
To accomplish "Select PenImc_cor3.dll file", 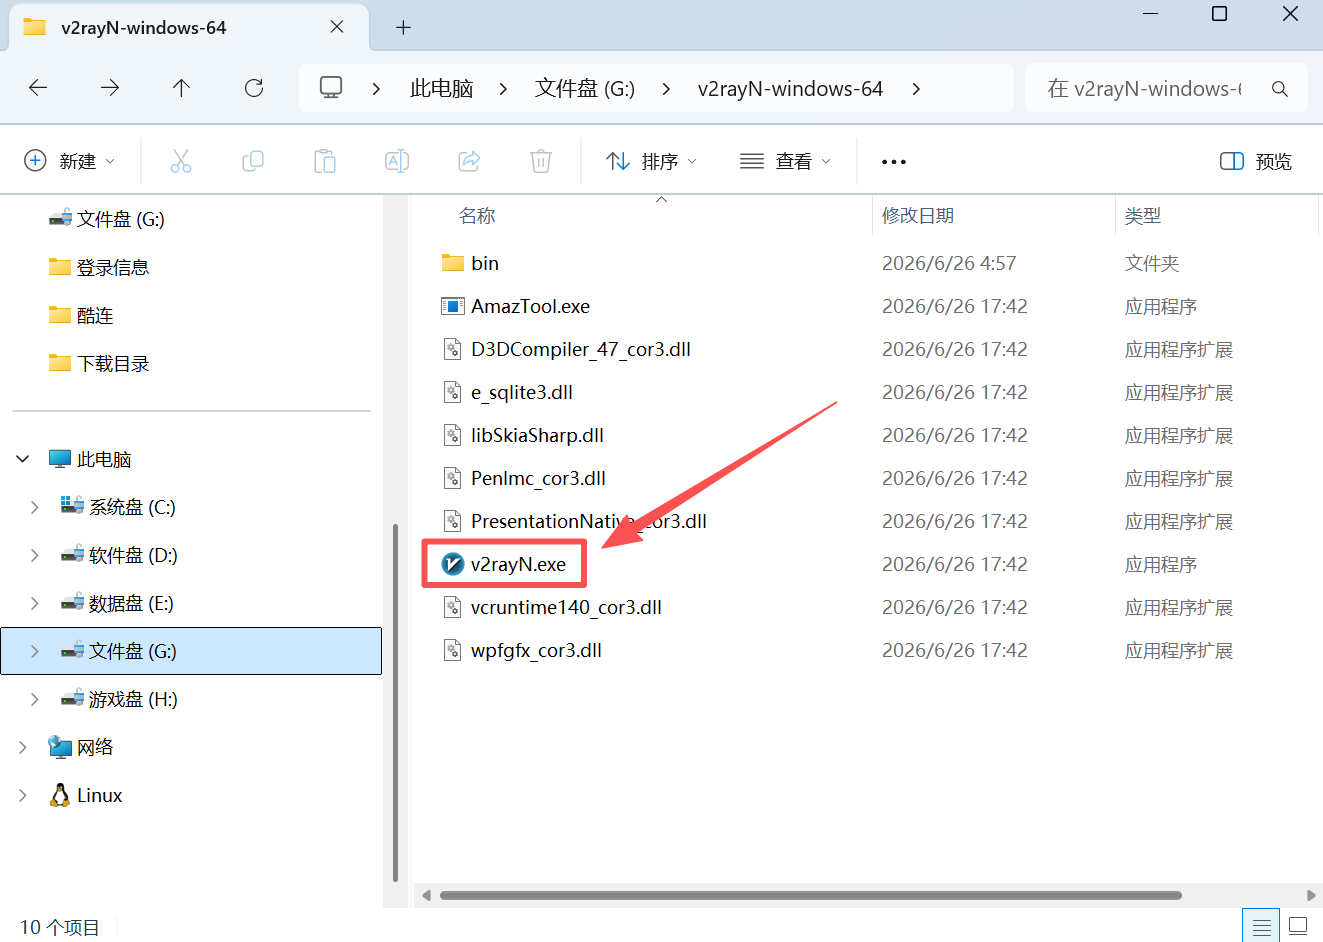I will (538, 478).
